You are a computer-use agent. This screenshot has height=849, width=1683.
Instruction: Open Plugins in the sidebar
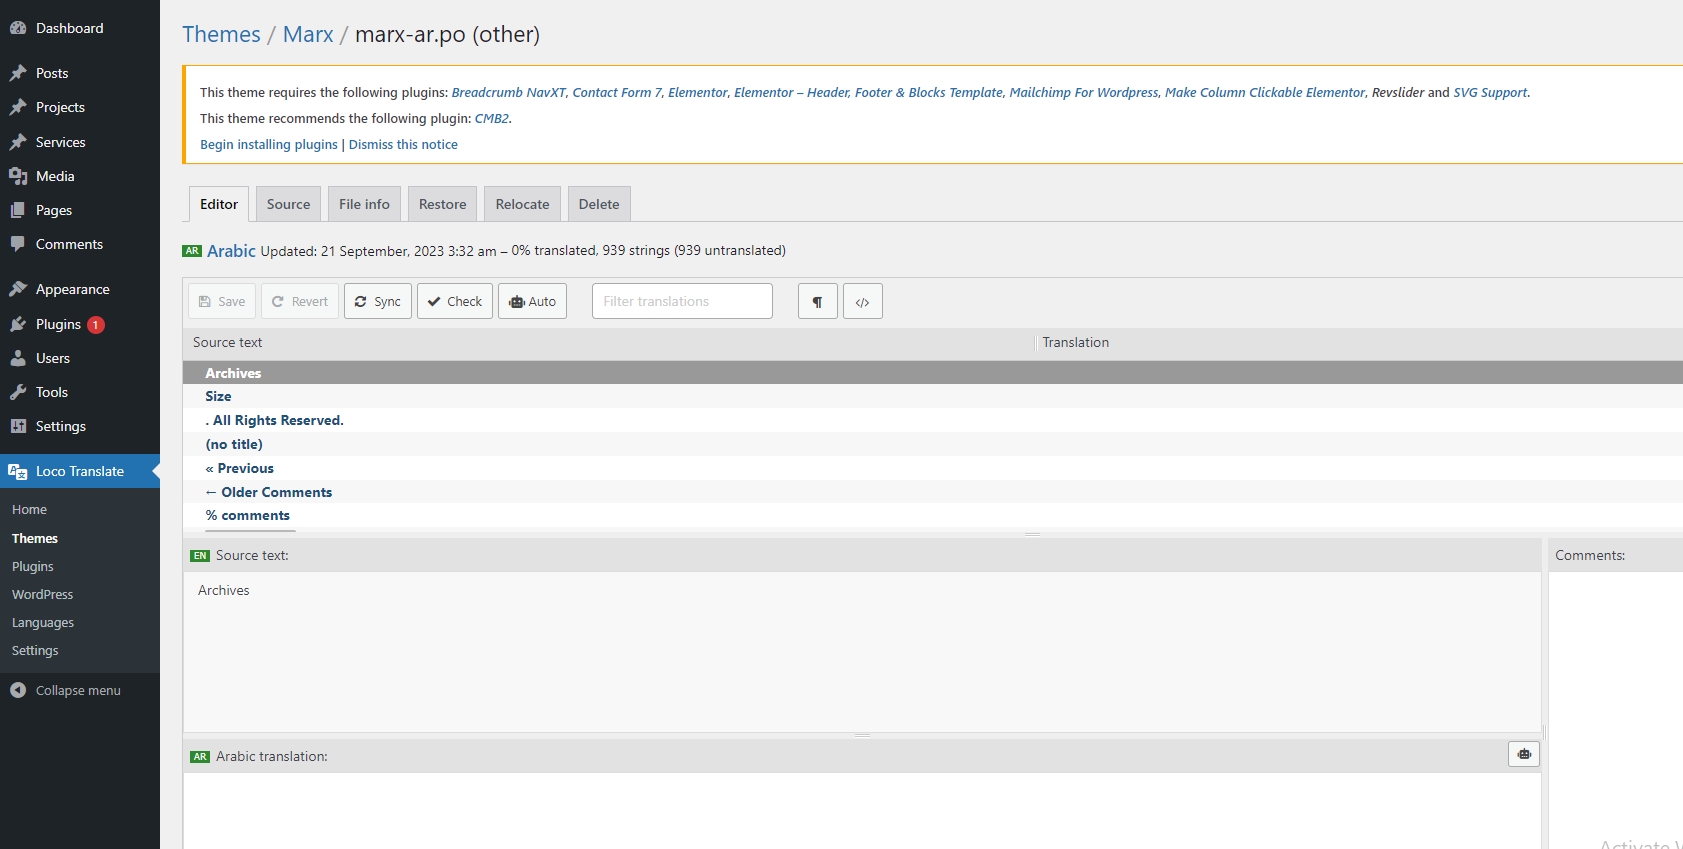58,324
